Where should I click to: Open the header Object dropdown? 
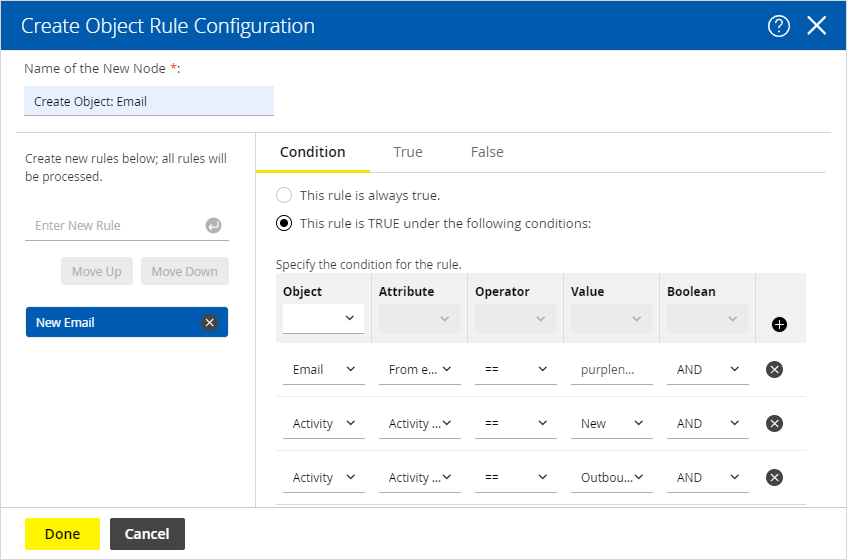(323, 319)
